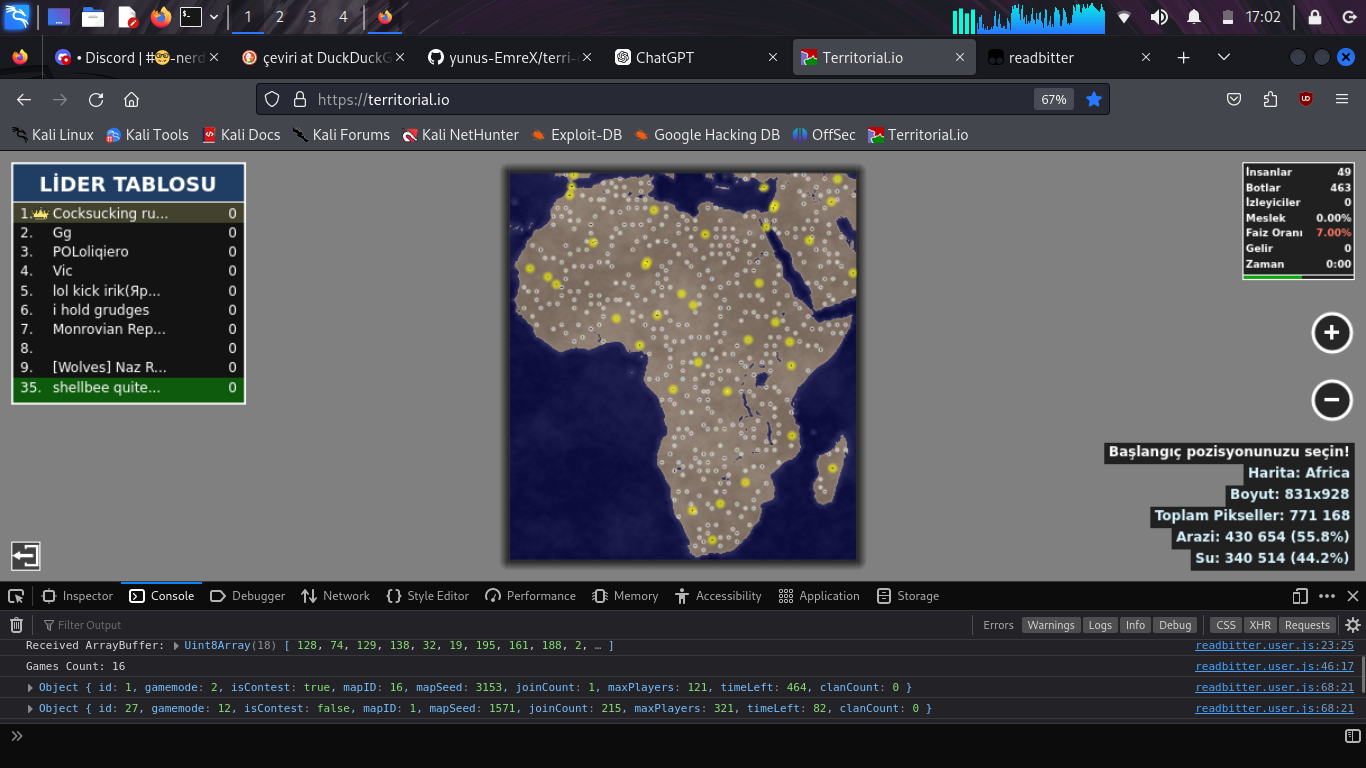This screenshot has width=1366, height=768.
Task: Open devtools more options ellipsis
Action: tap(1327, 596)
